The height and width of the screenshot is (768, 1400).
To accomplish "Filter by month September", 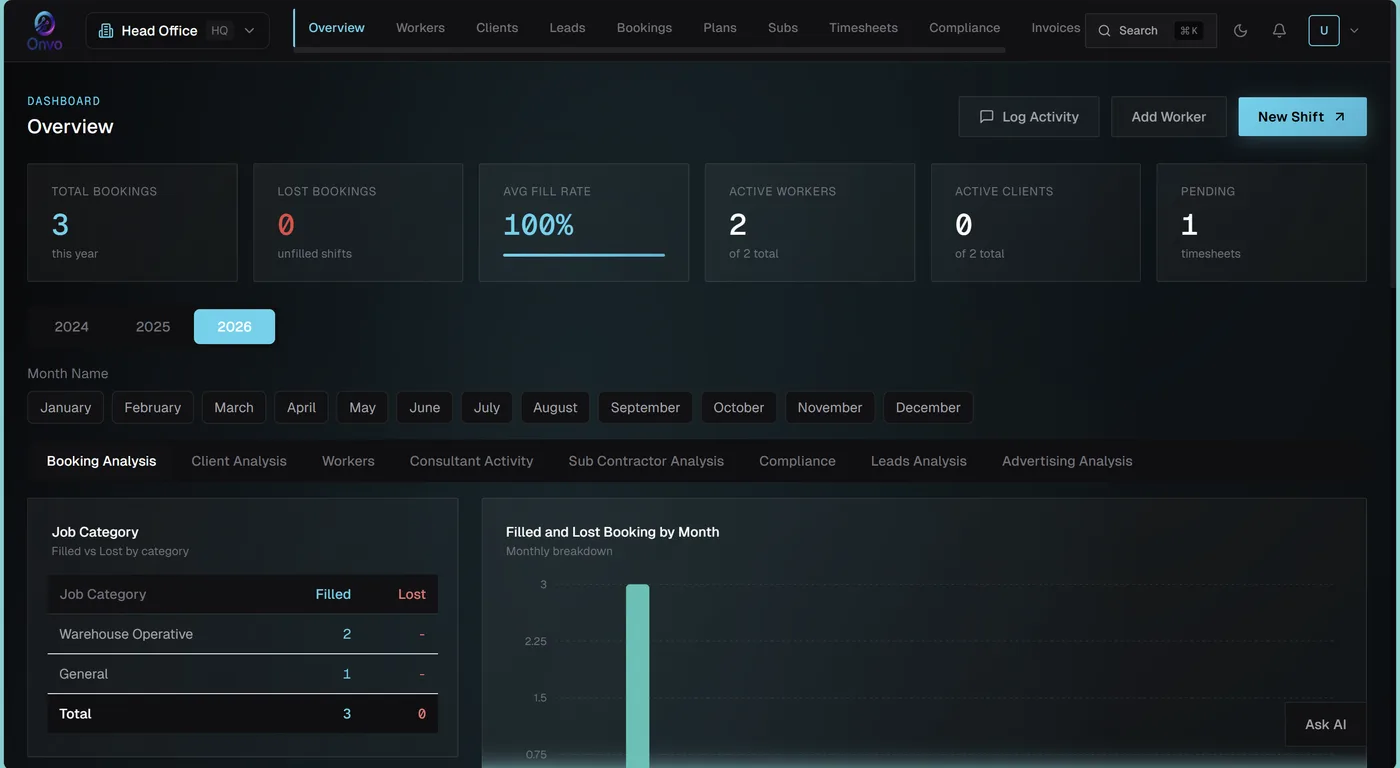I will click(645, 408).
